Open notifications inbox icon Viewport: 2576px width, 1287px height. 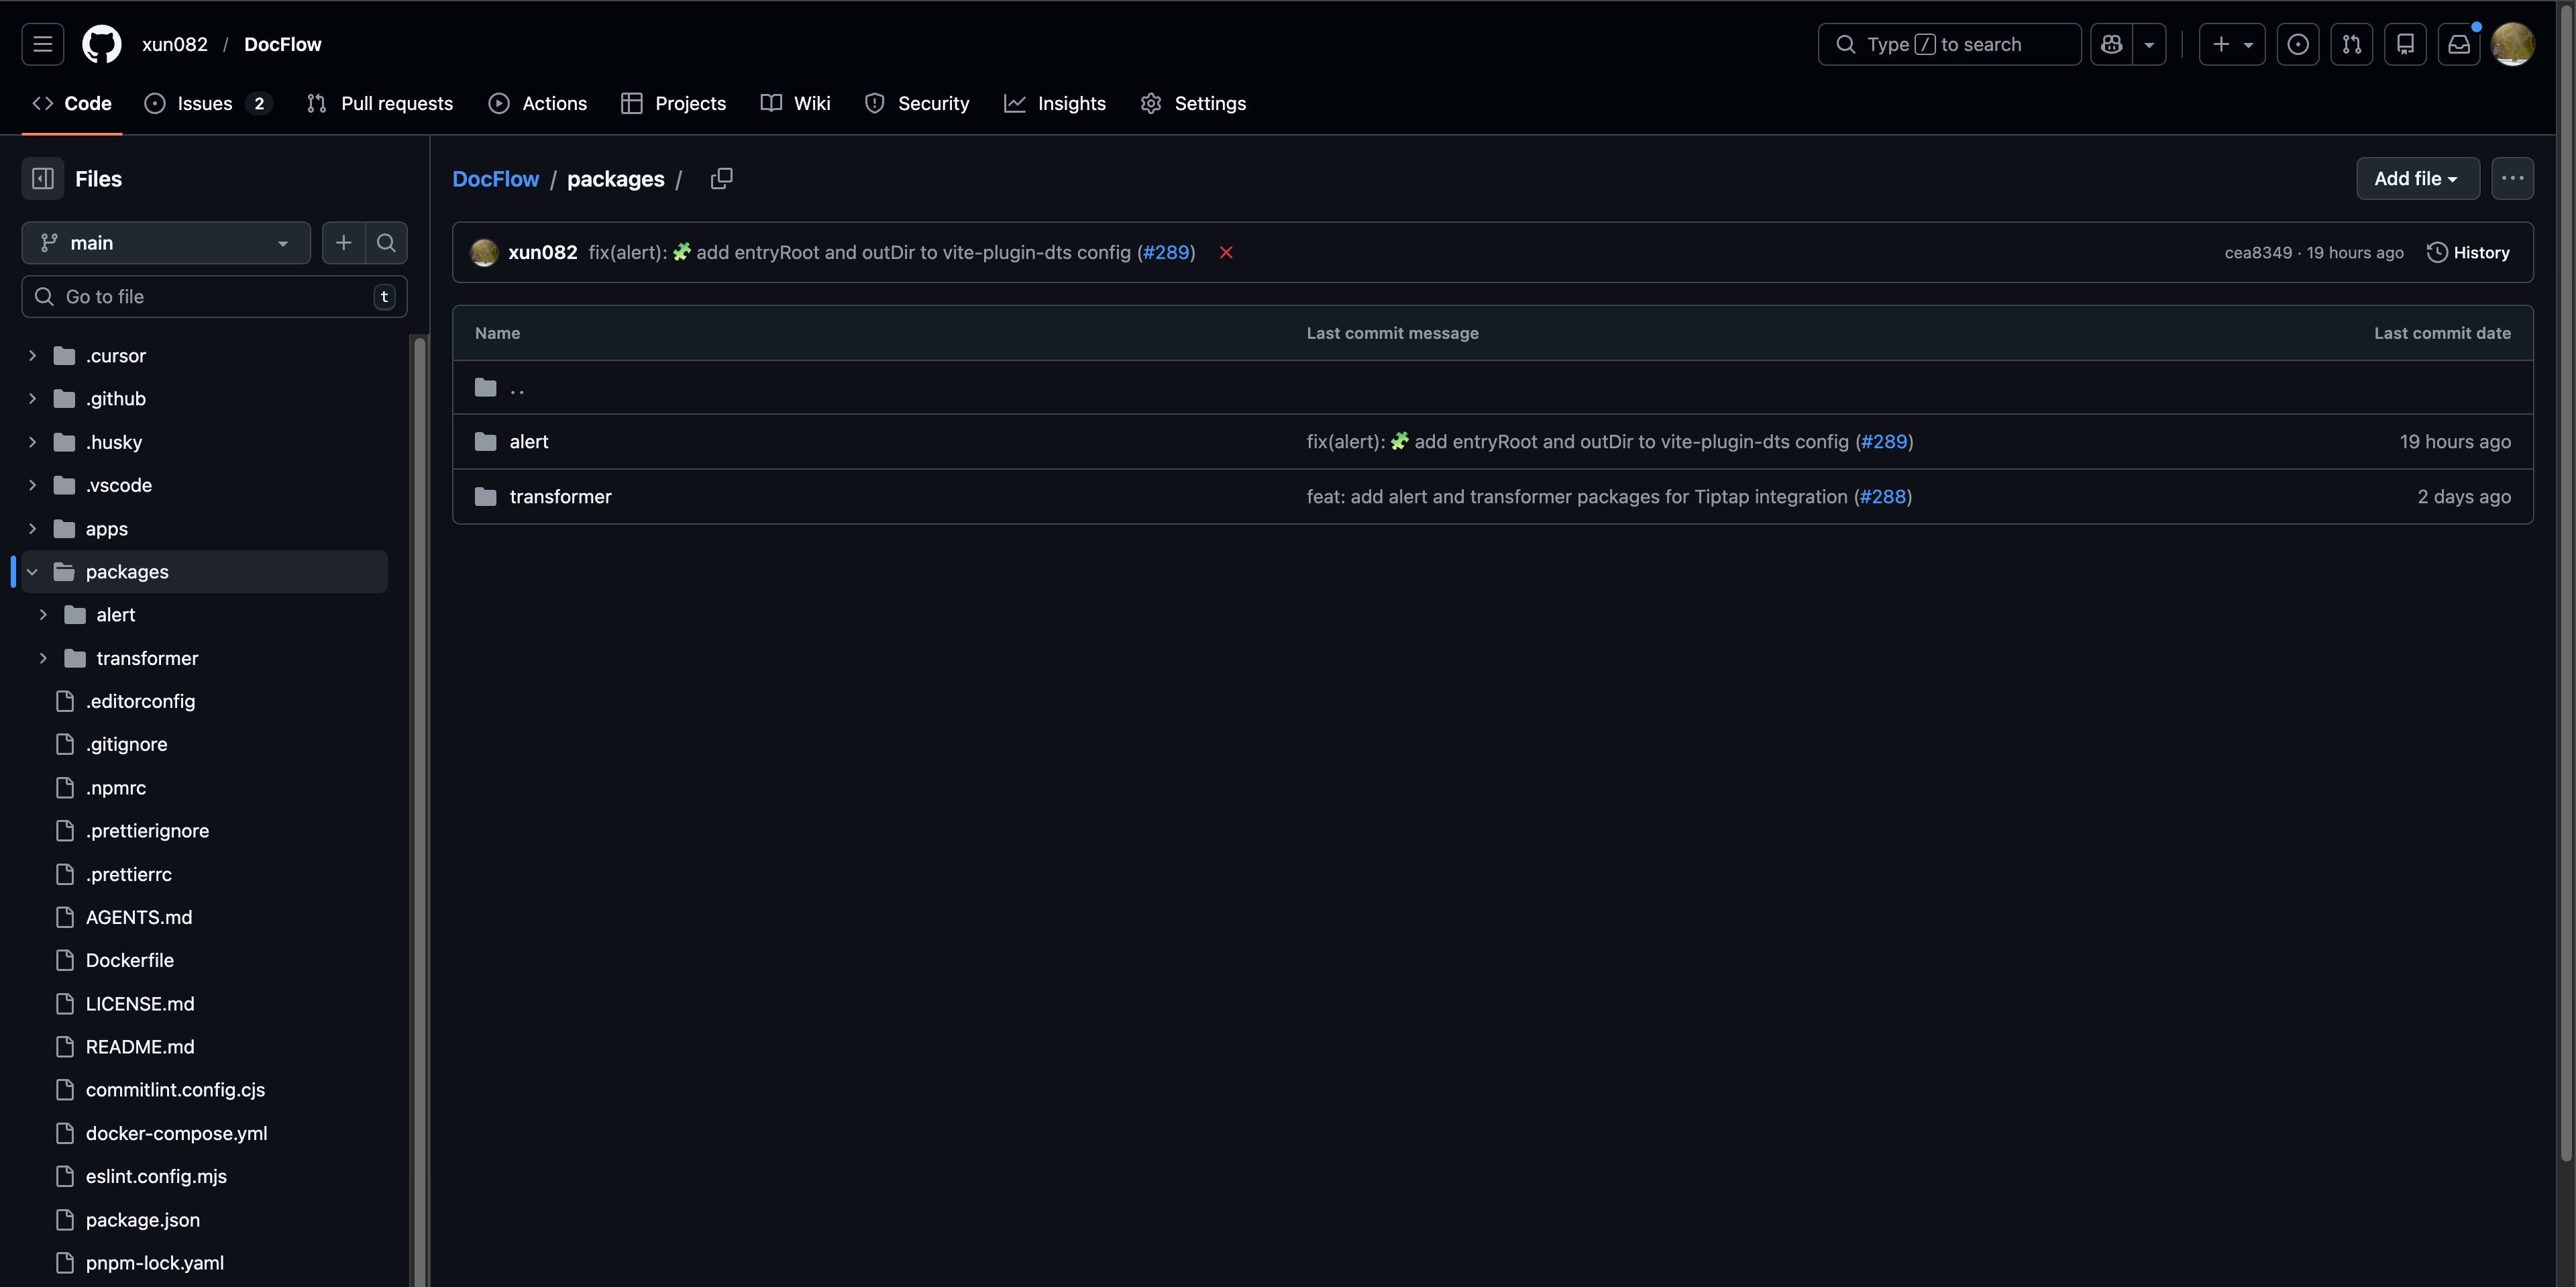pyautogui.click(x=2458, y=44)
